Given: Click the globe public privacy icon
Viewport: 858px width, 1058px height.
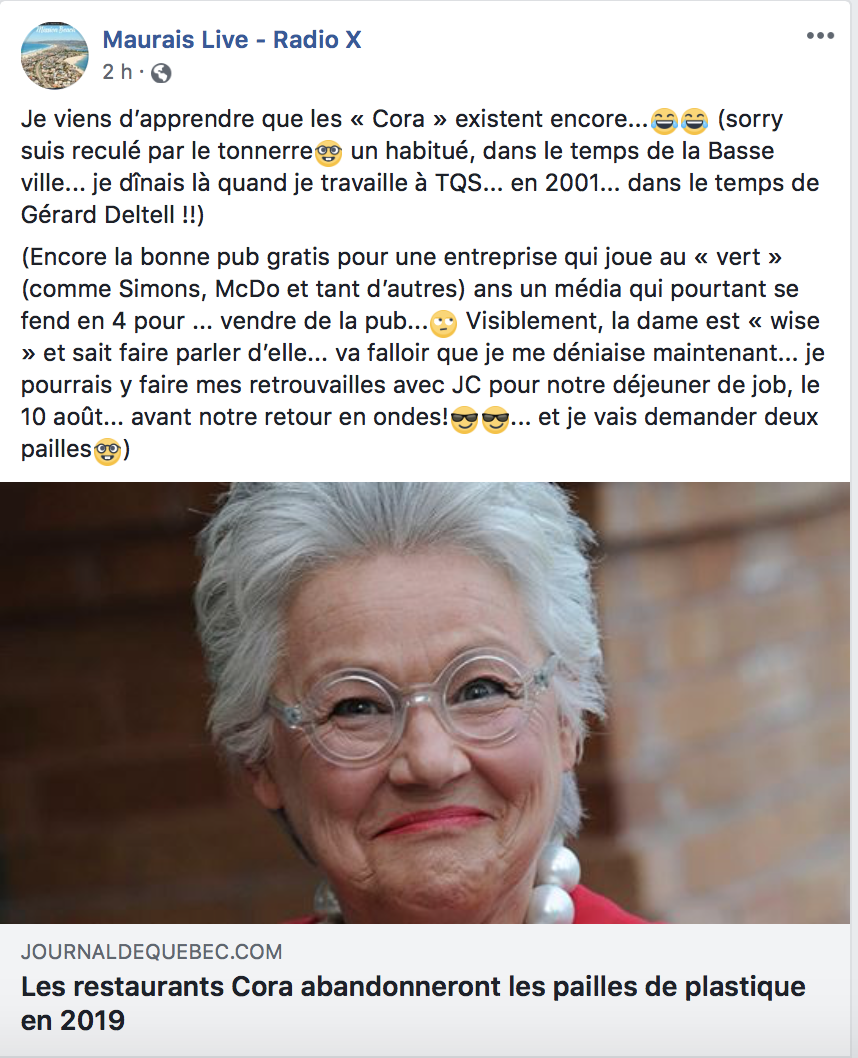Looking at the screenshot, I should [161, 73].
